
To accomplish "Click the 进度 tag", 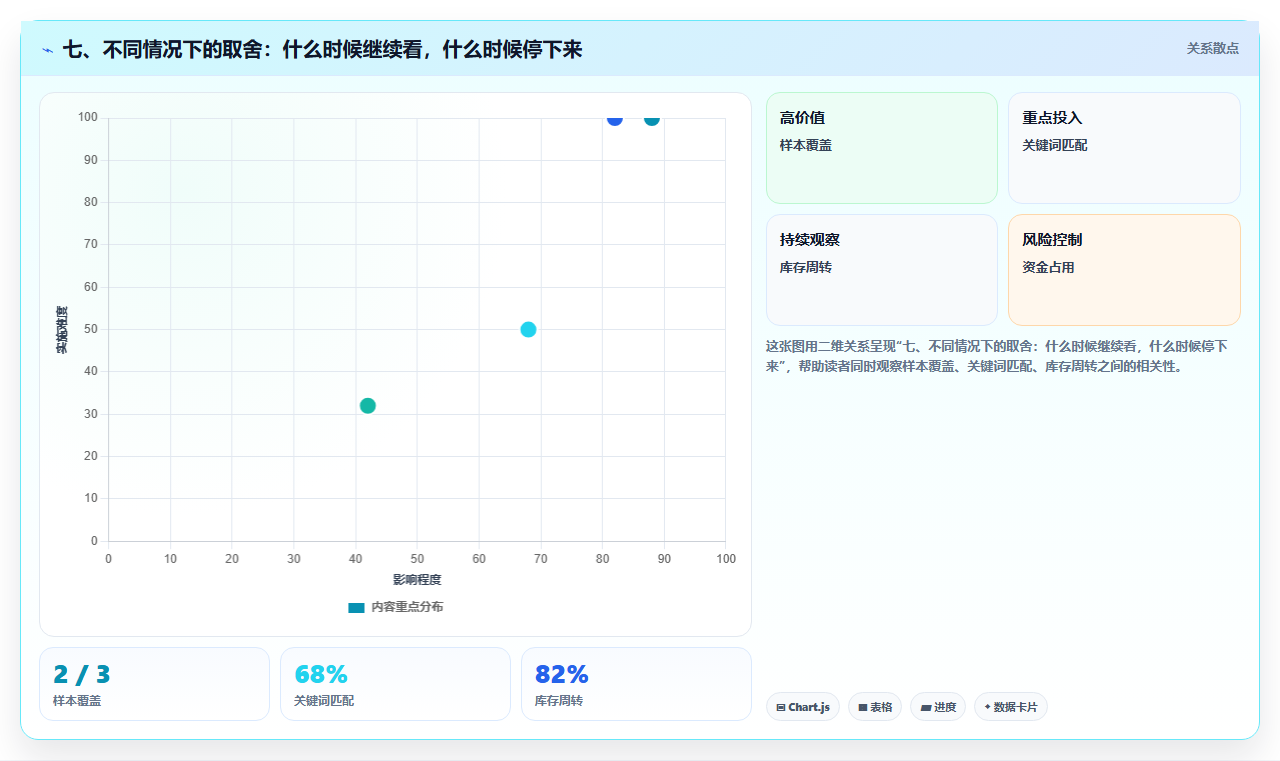I will point(938,707).
